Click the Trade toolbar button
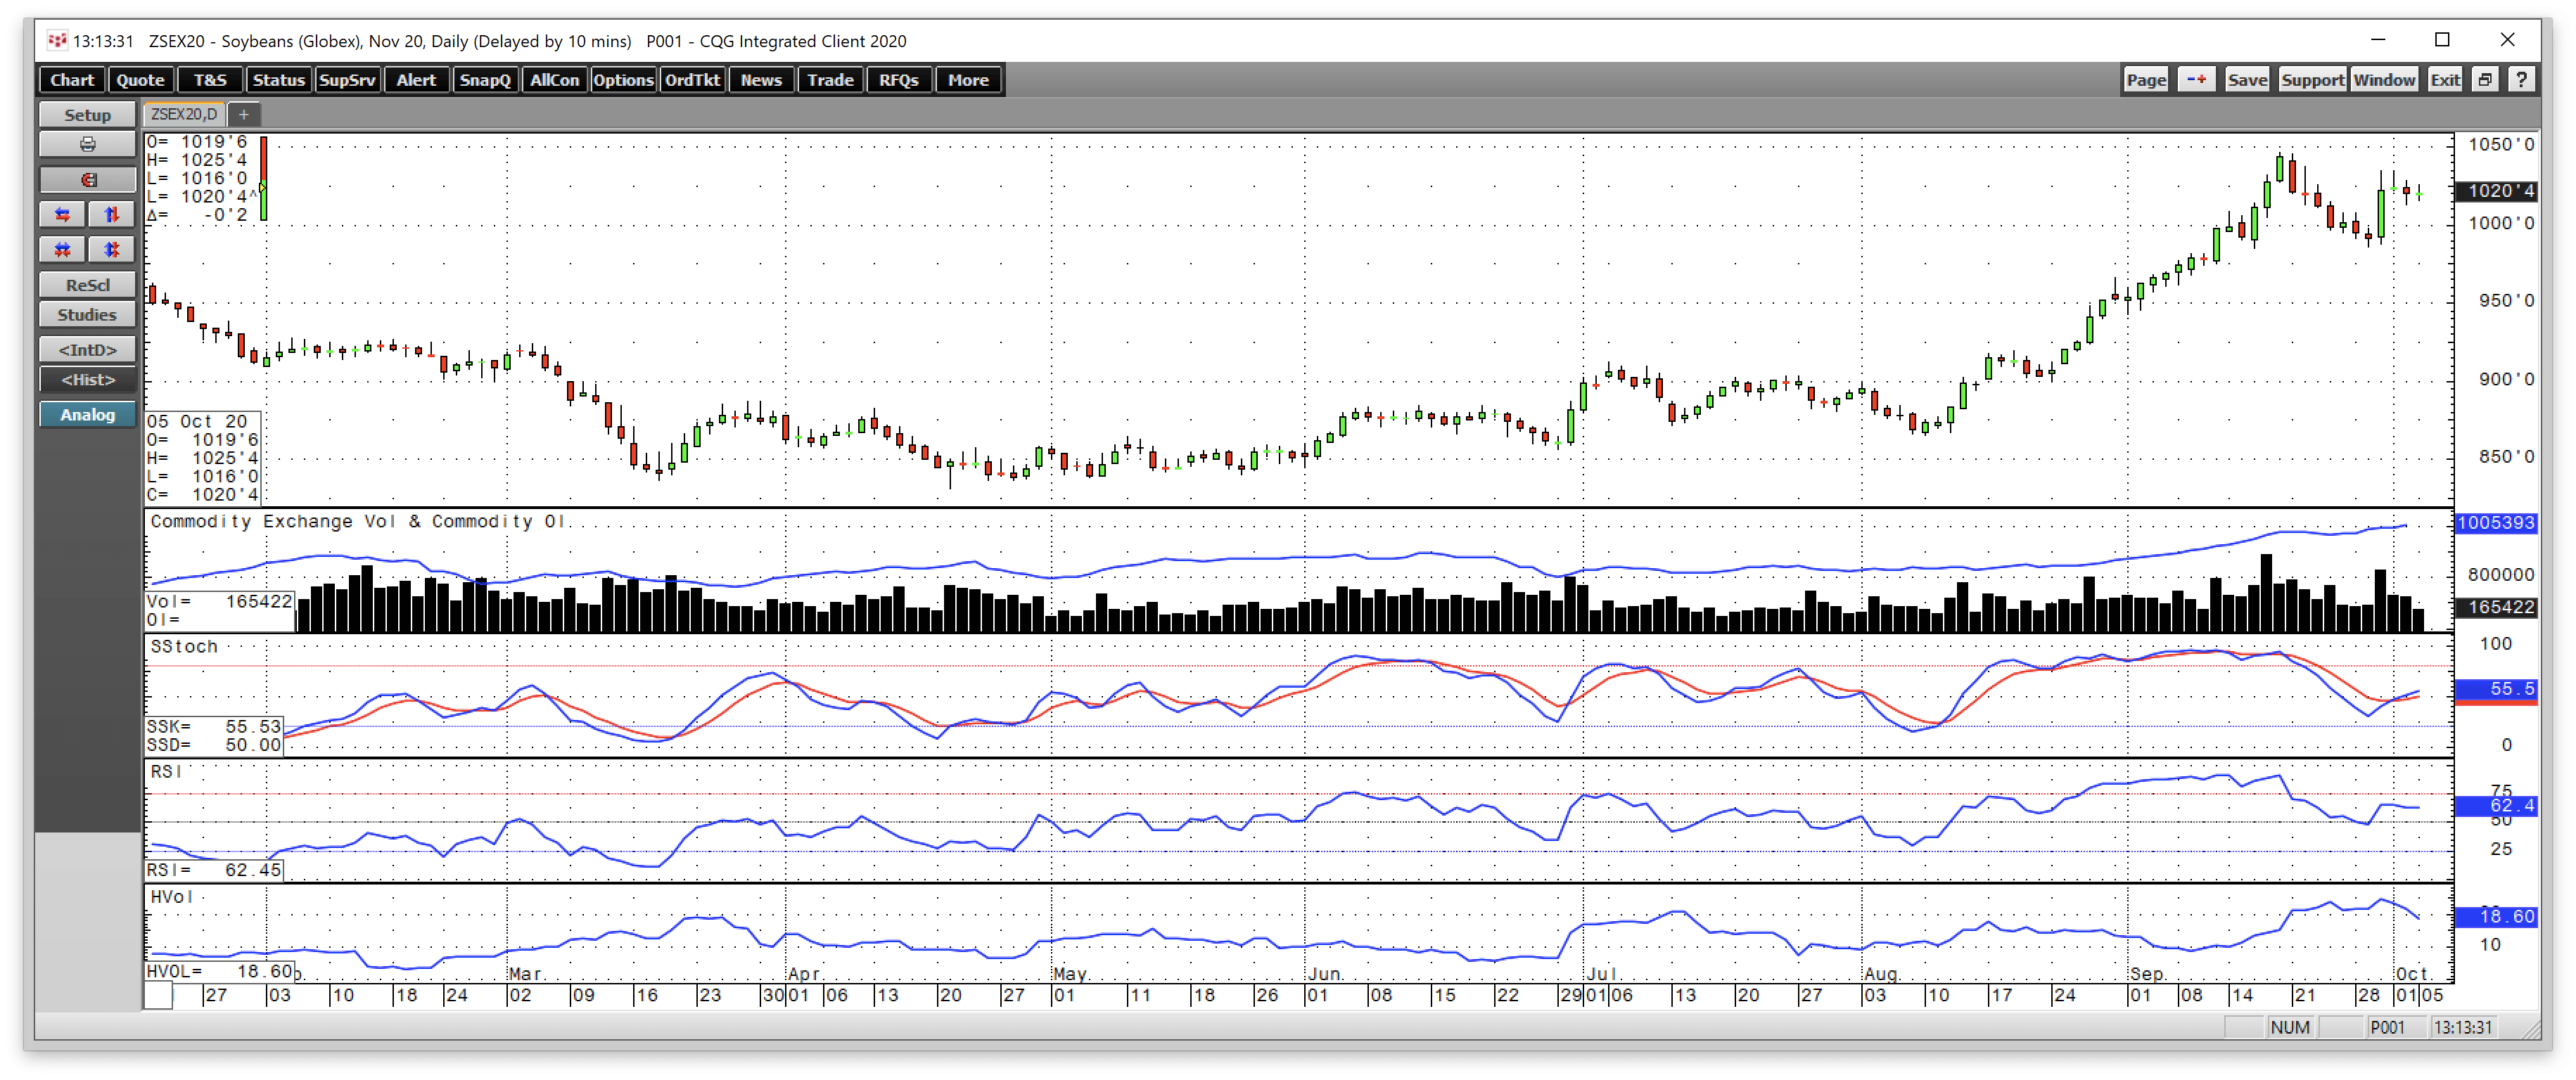The width and height of the screenshot is (2576, 1080). click(830, 80)
